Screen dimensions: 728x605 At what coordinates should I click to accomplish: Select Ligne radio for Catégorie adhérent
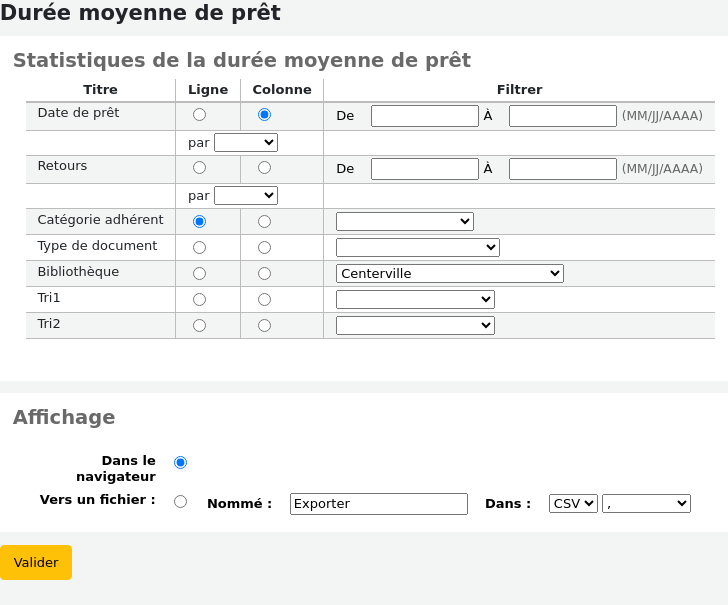(200, 221)
